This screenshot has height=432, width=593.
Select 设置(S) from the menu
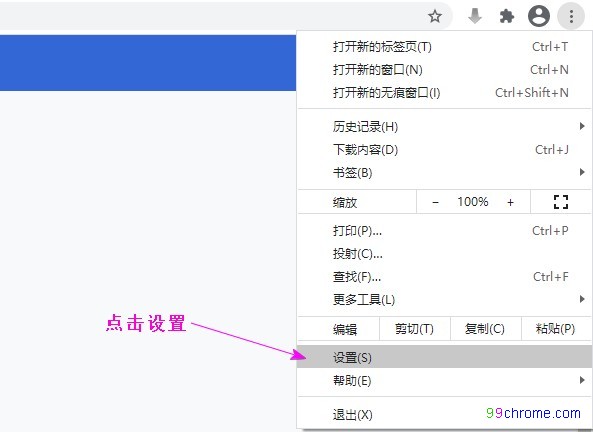(x=445, y=357)
